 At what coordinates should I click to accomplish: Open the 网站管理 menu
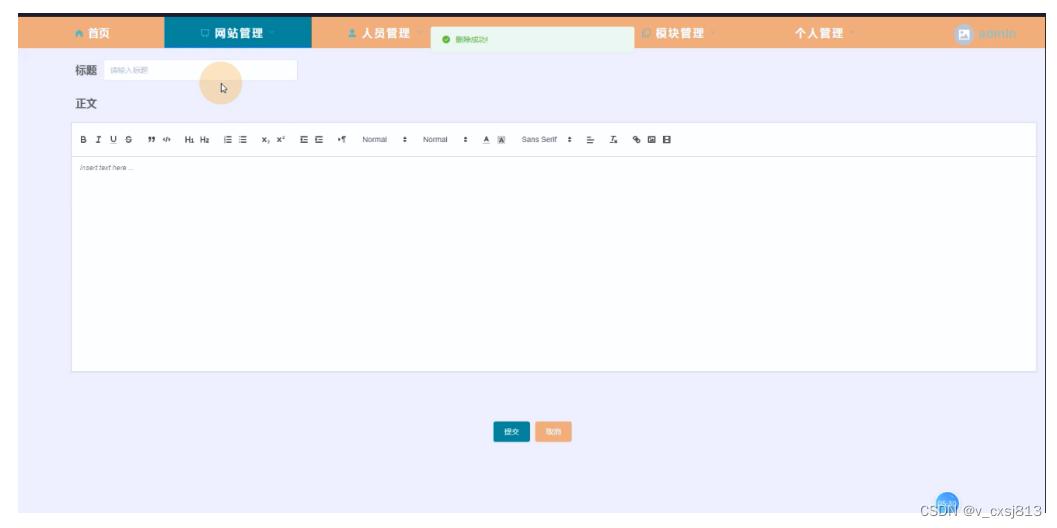(237, 32)
